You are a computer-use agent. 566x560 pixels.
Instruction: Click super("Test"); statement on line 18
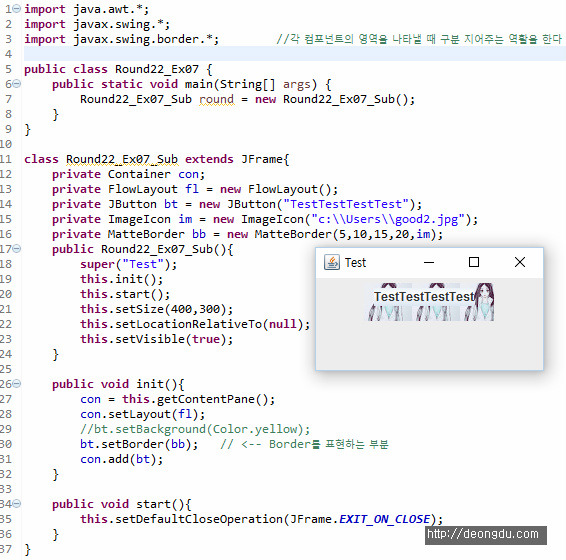click(129, 264)
